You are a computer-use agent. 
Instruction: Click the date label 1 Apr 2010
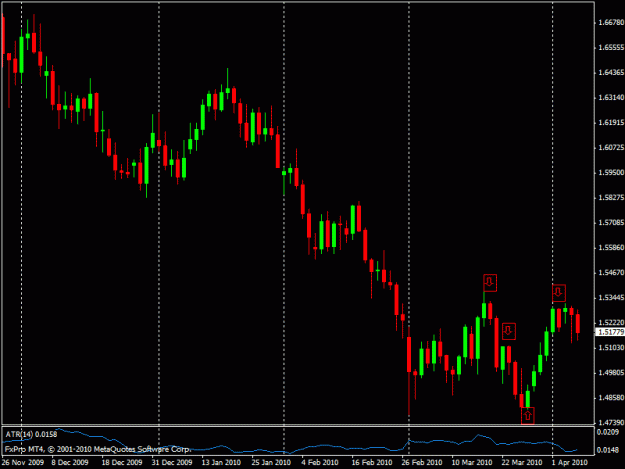(x=570, y=462)
